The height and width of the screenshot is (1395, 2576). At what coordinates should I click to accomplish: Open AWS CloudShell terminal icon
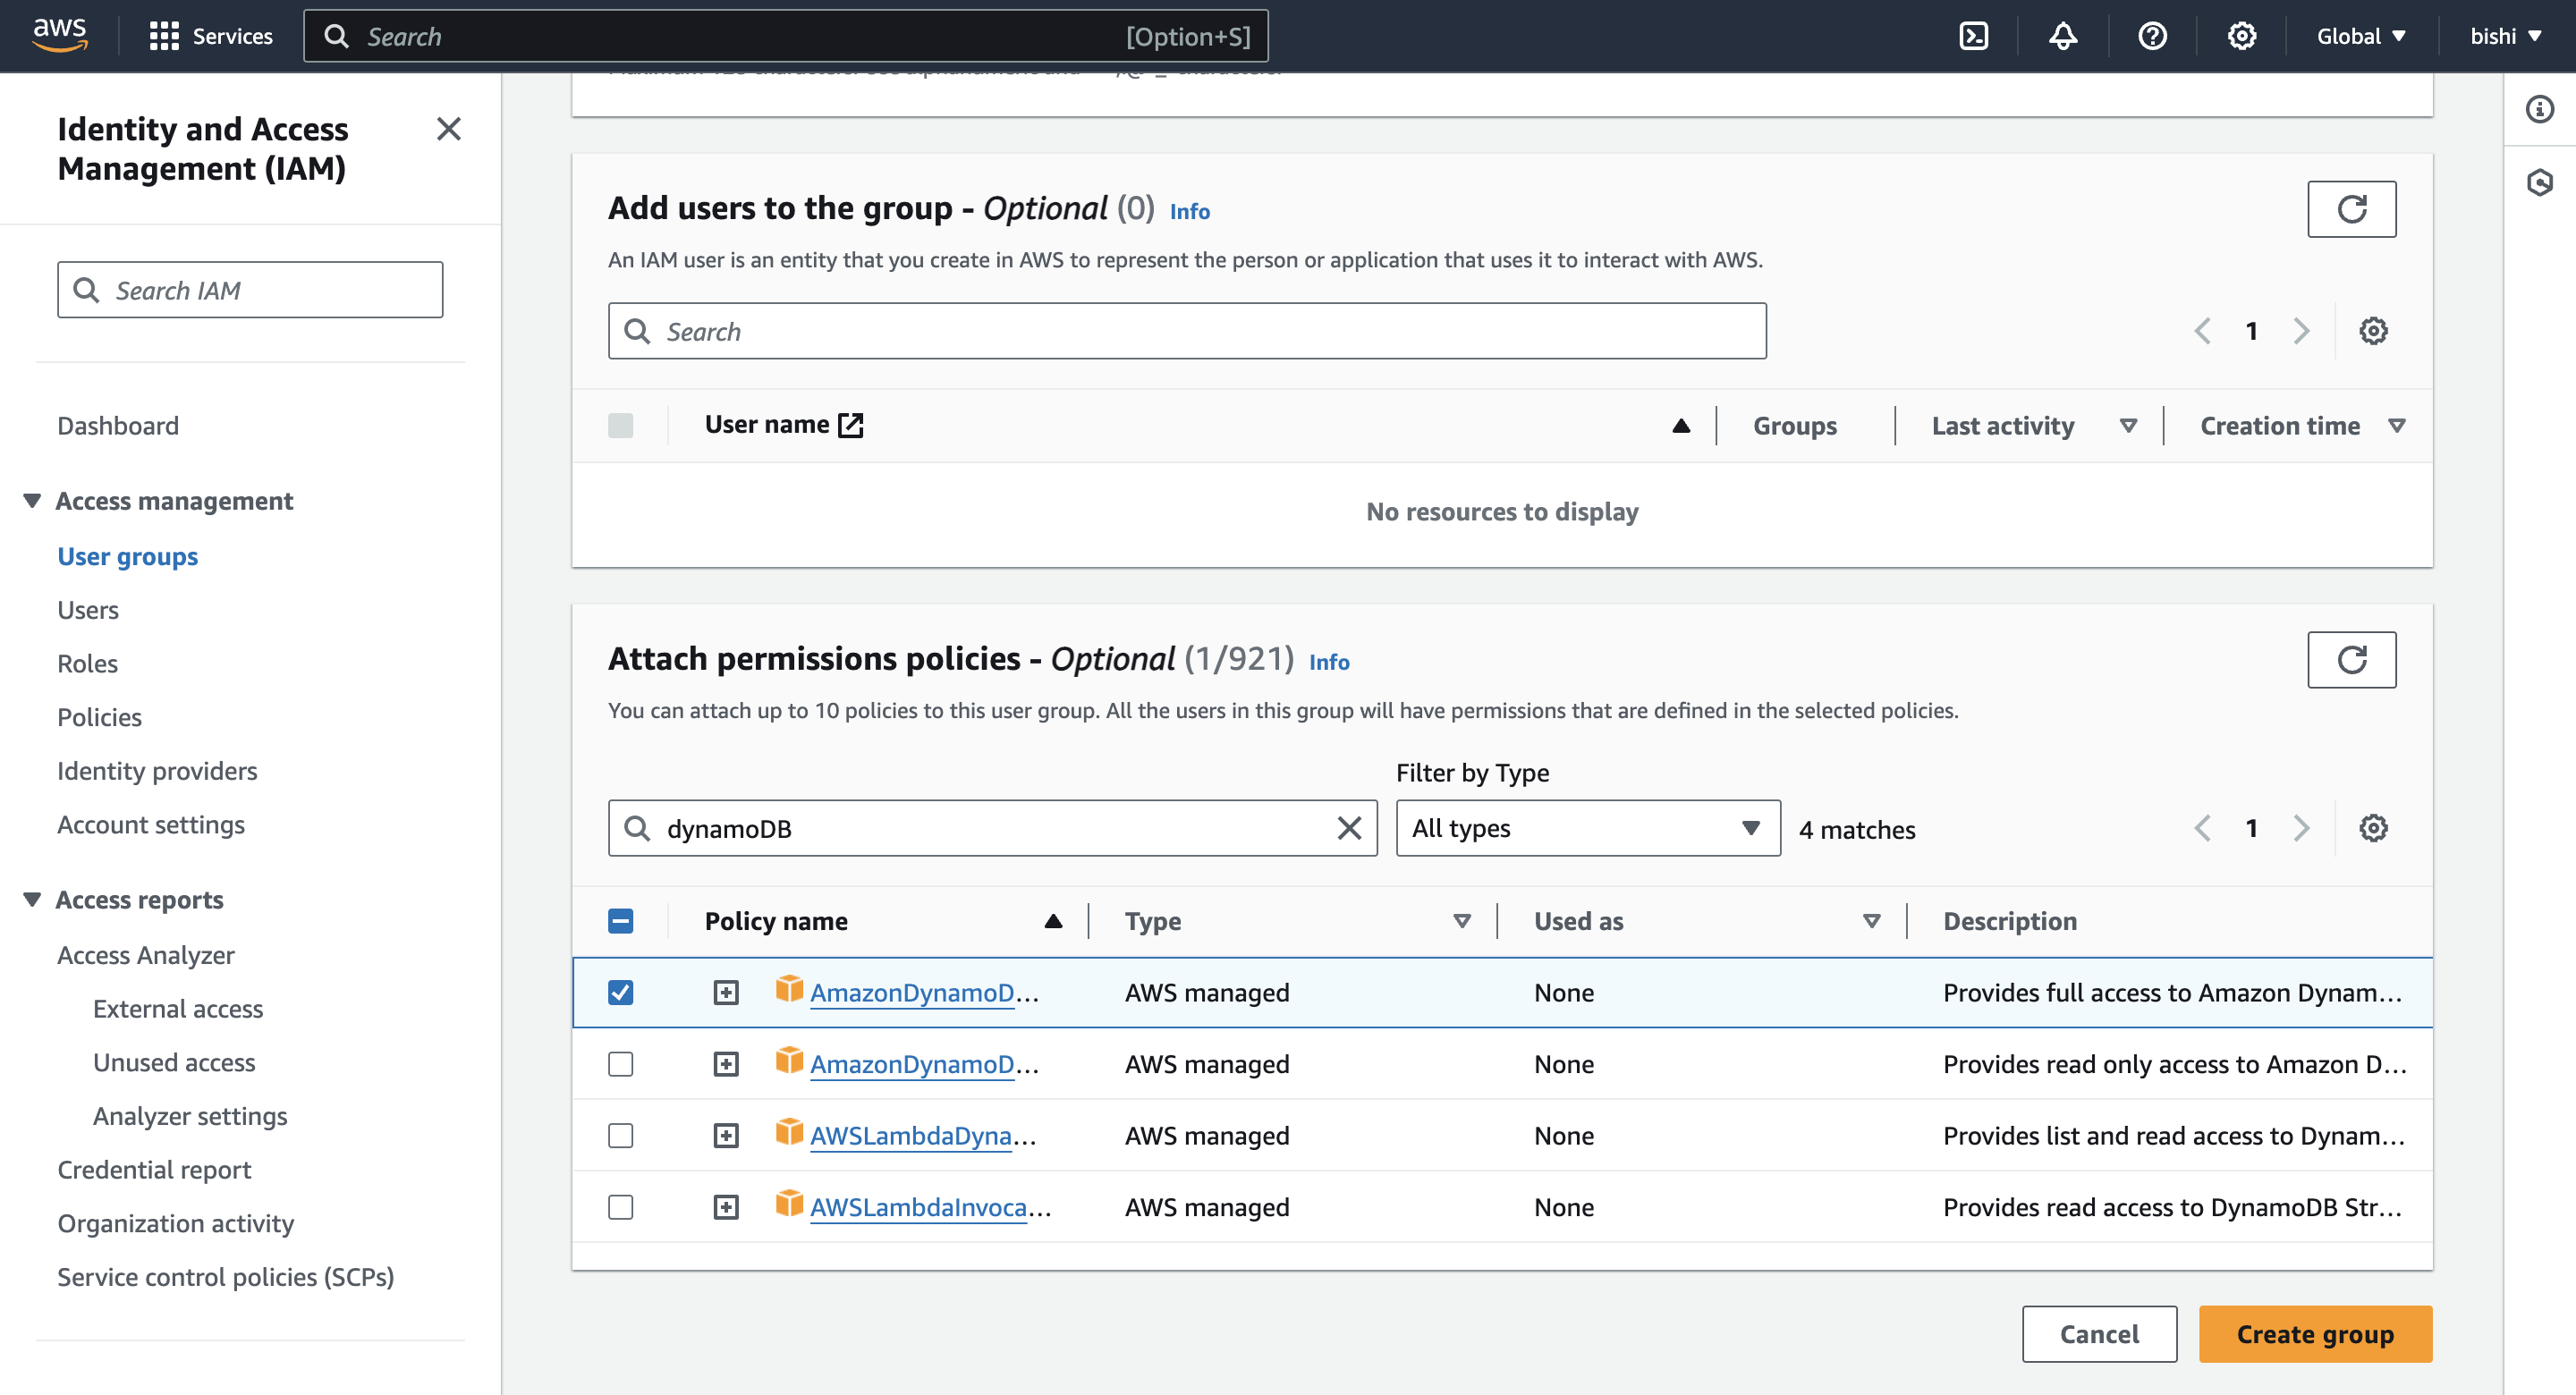[1973, 36]
